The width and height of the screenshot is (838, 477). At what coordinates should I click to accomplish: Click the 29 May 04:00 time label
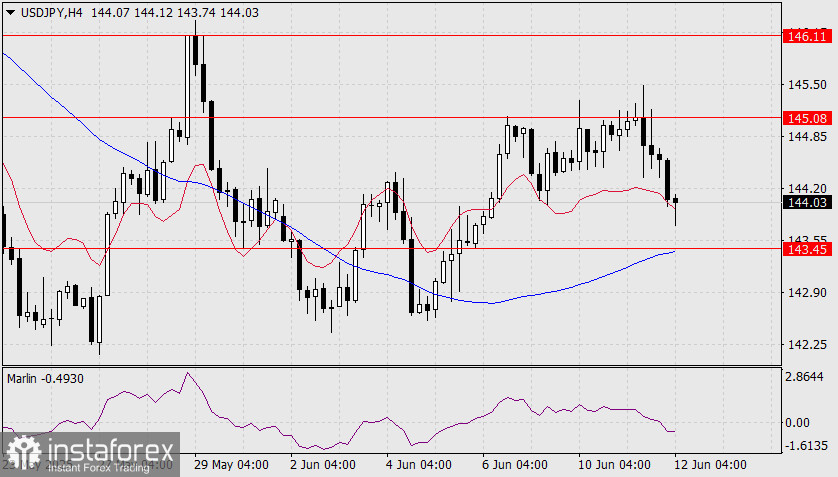click(x=231, y=465)
